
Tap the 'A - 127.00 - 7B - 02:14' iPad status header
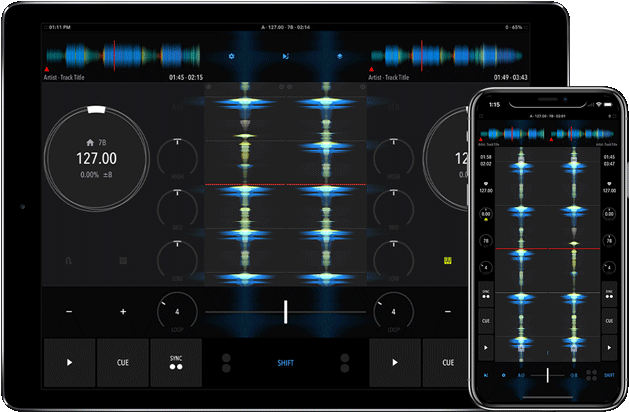286,27
